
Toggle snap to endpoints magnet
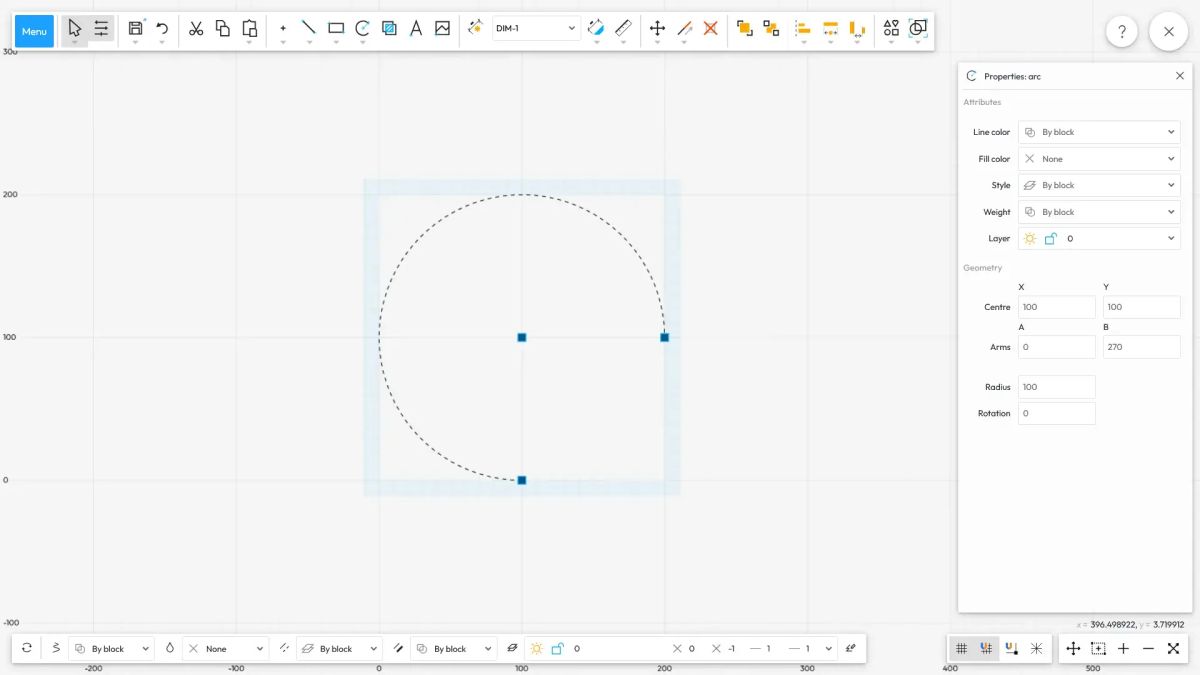point(1011,648)
